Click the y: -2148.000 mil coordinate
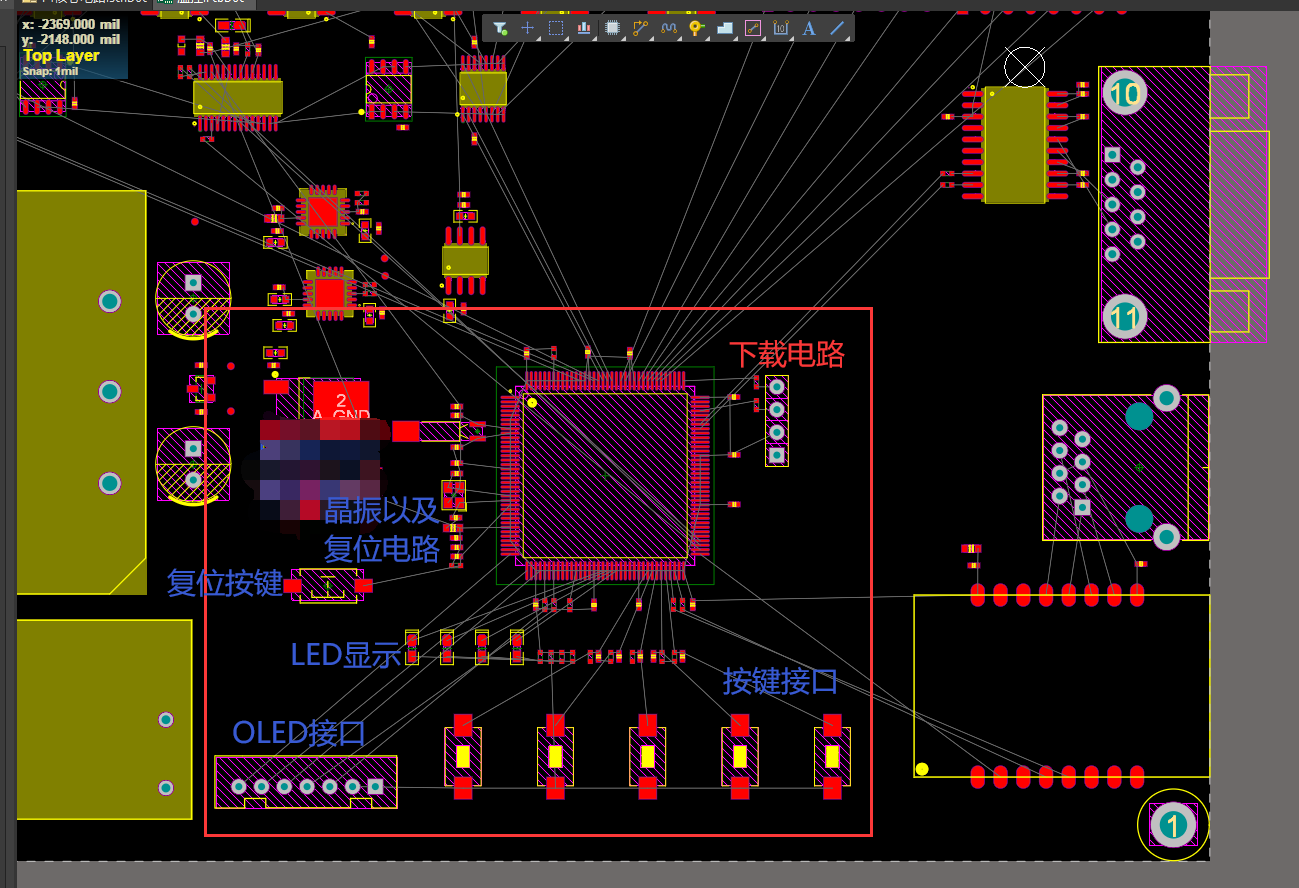 tap(71, 39)
